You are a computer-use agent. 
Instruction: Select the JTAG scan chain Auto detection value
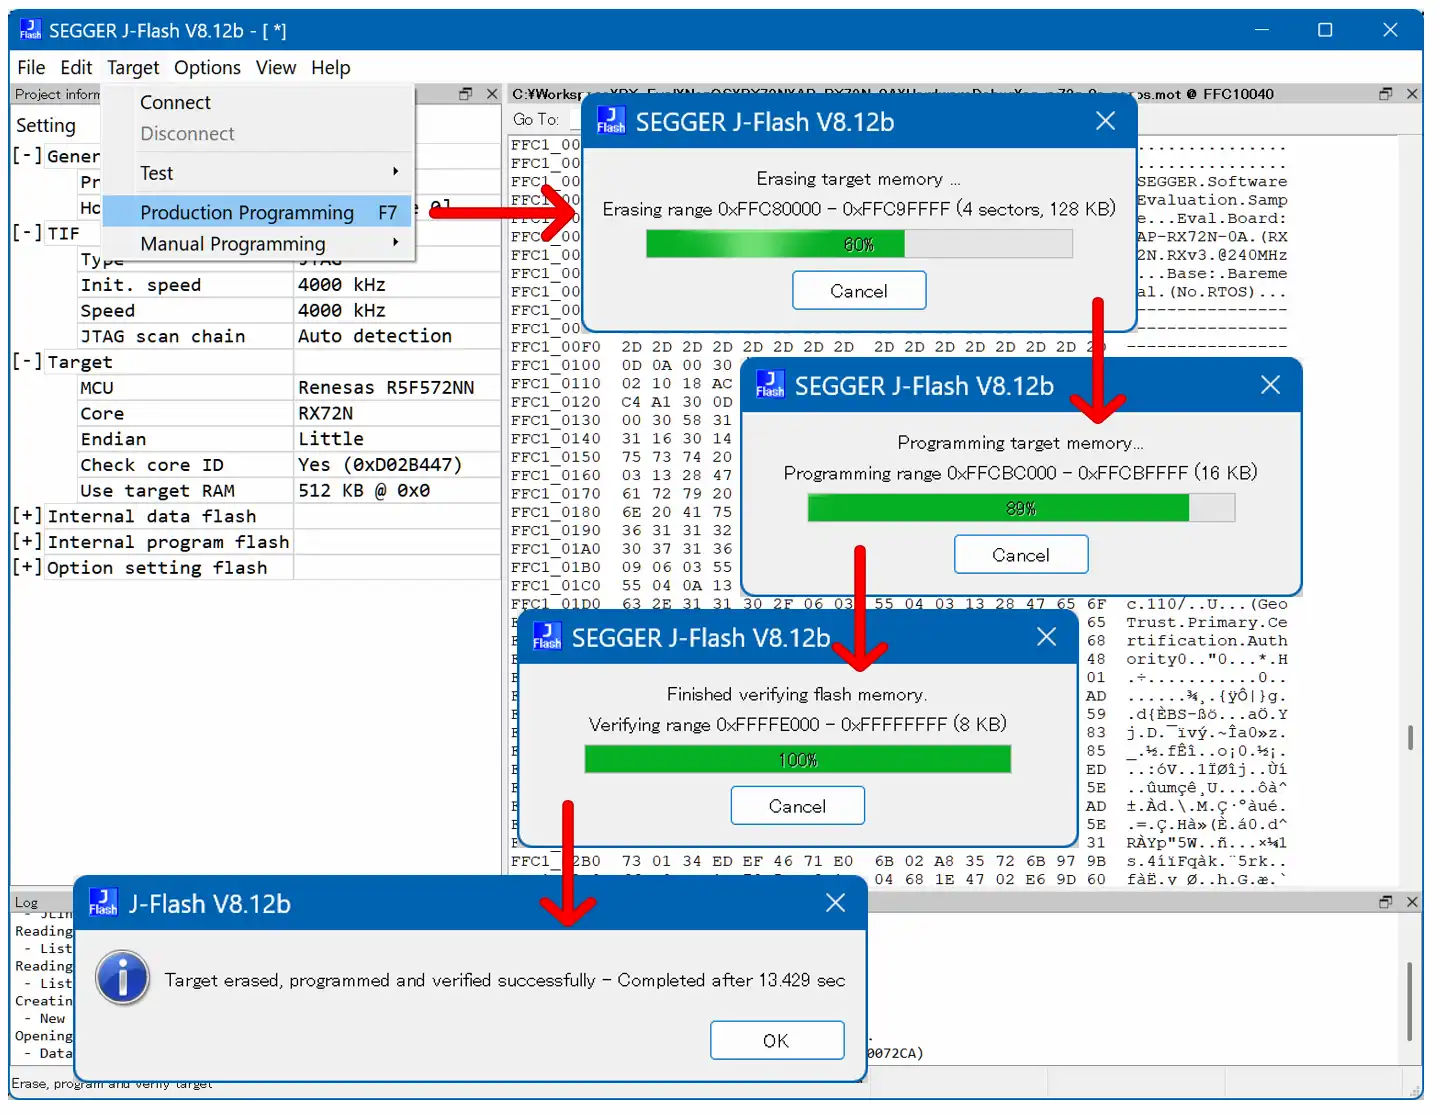[x=397, y=336]
